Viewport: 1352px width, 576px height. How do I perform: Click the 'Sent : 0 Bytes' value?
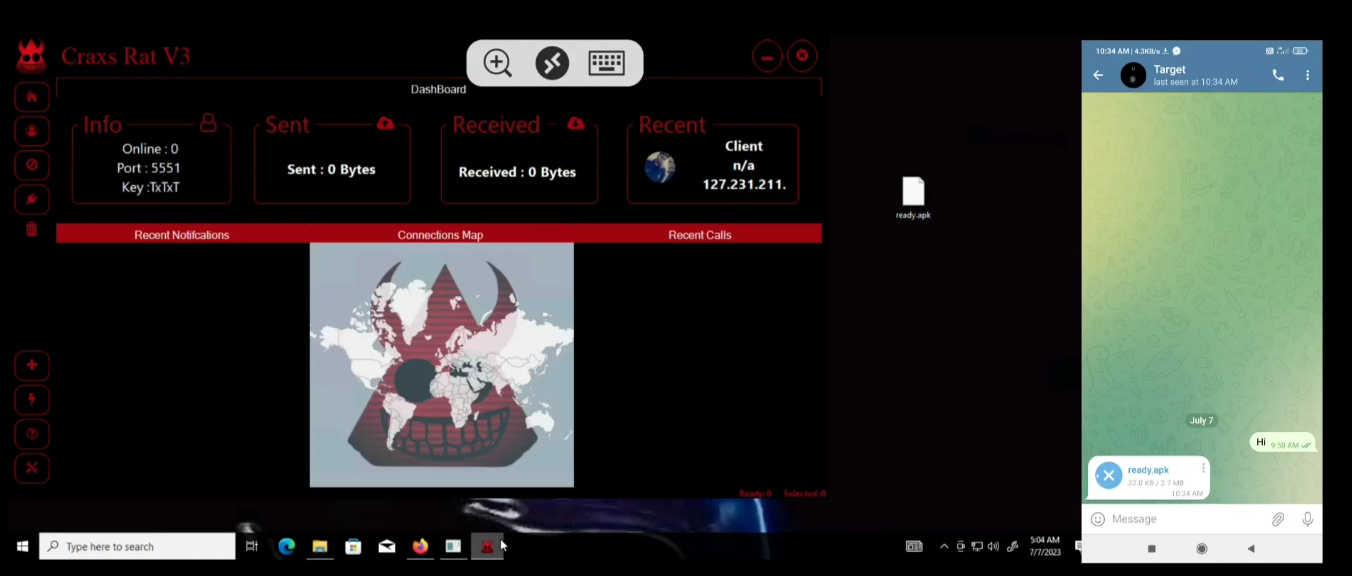(331, 169)
